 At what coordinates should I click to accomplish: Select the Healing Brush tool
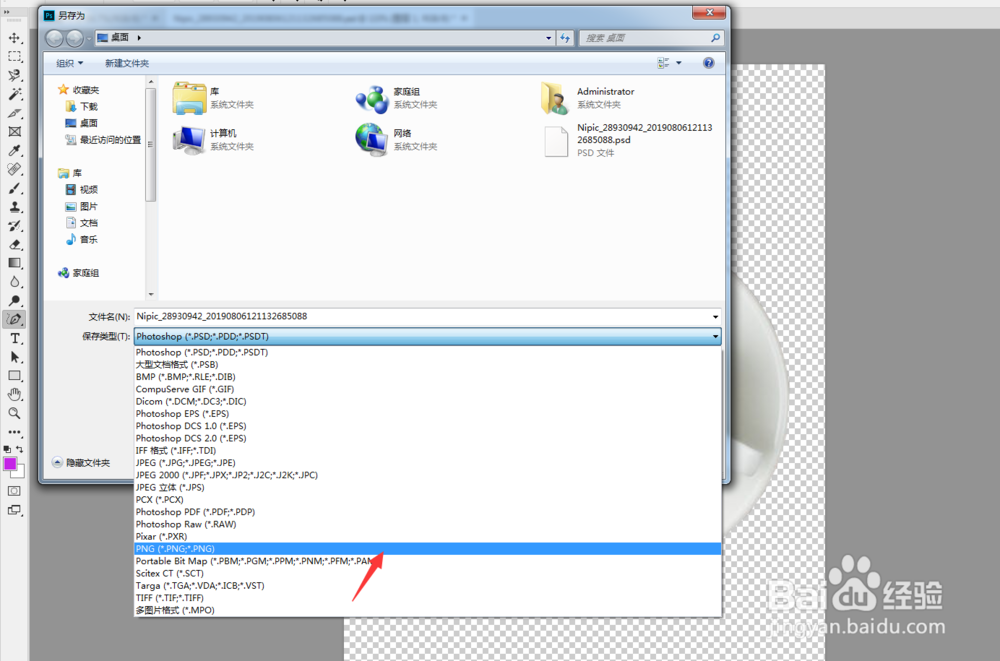point(14,169)
